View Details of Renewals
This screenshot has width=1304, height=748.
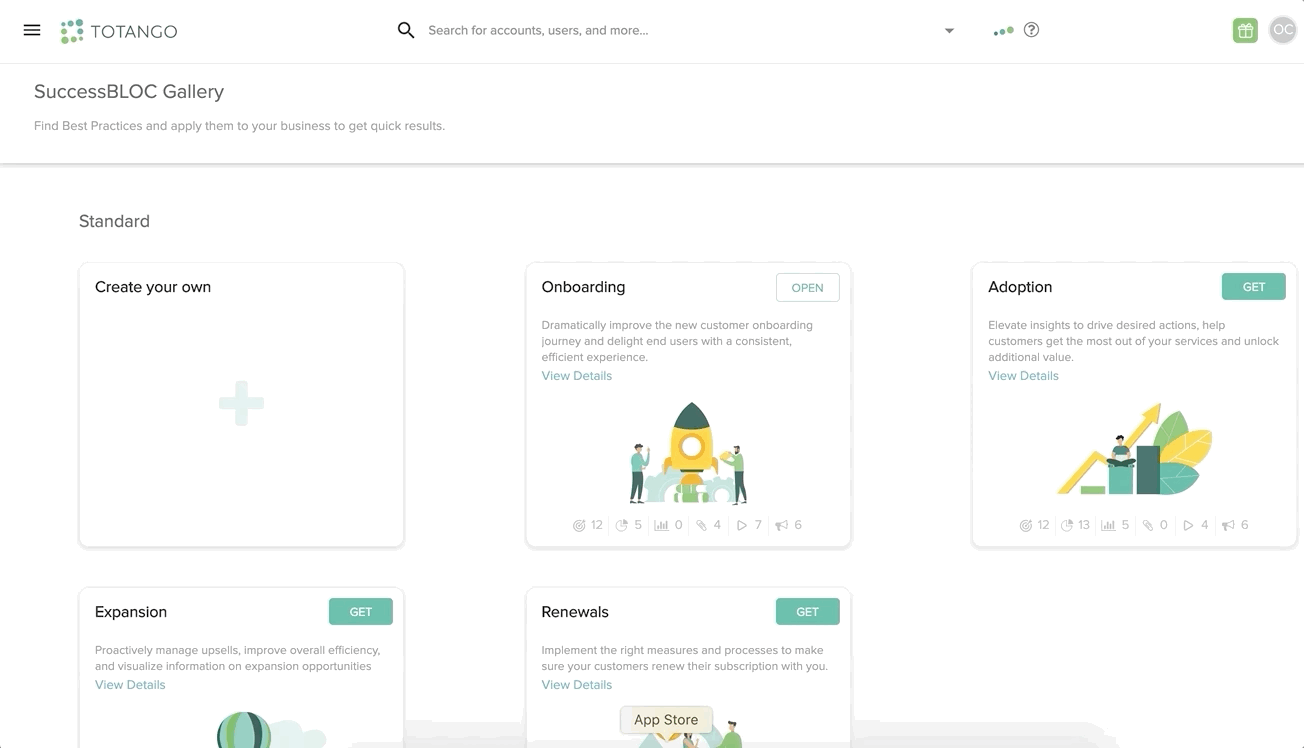coord(576,685)
